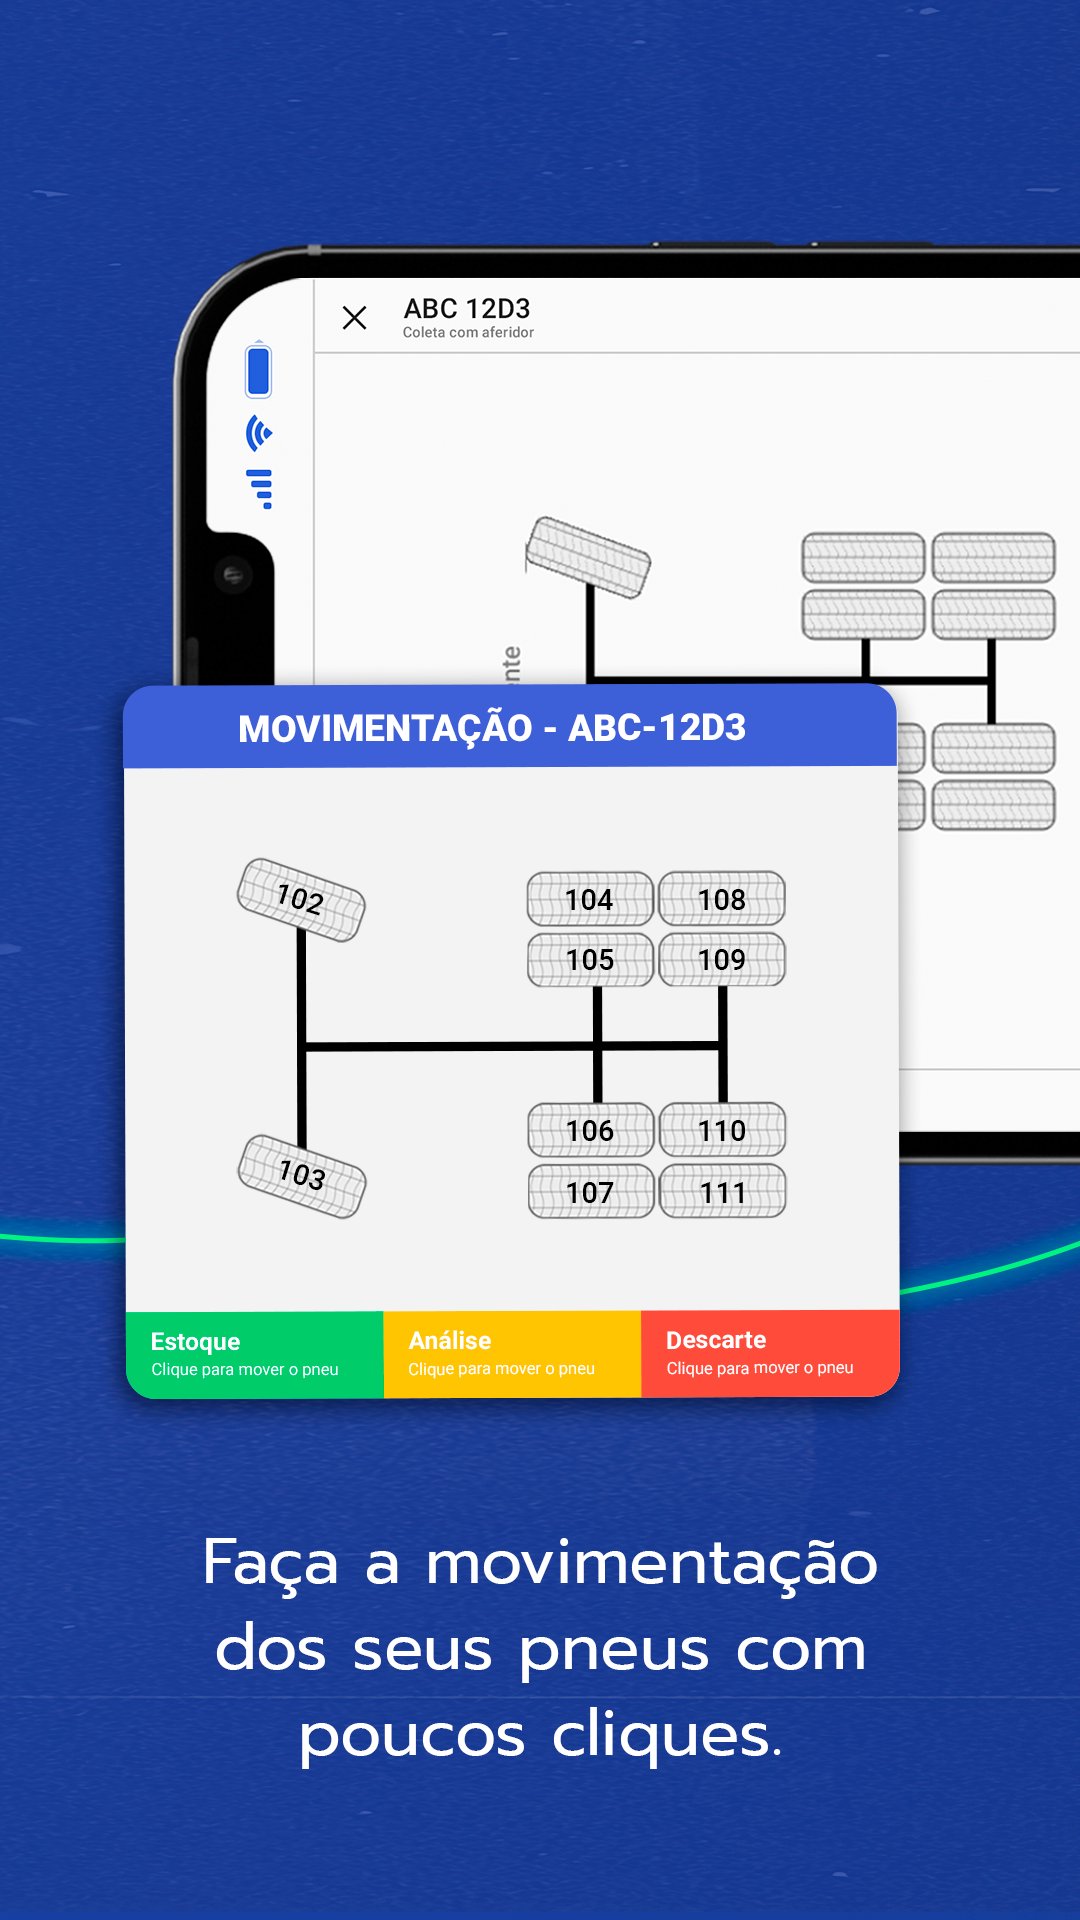Select tire 111 in the diagram
Image resolution: width=1080 pixels, height=1920 pixels.
click(722, 1192)
